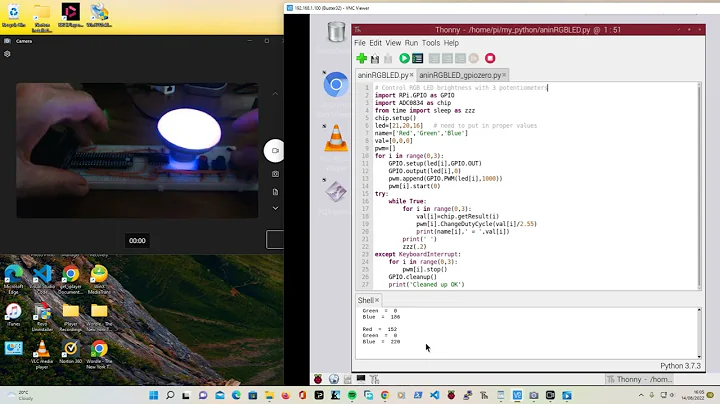
Task: Open the web browser globe in Pi taskbar
Action: coord(334,379)
